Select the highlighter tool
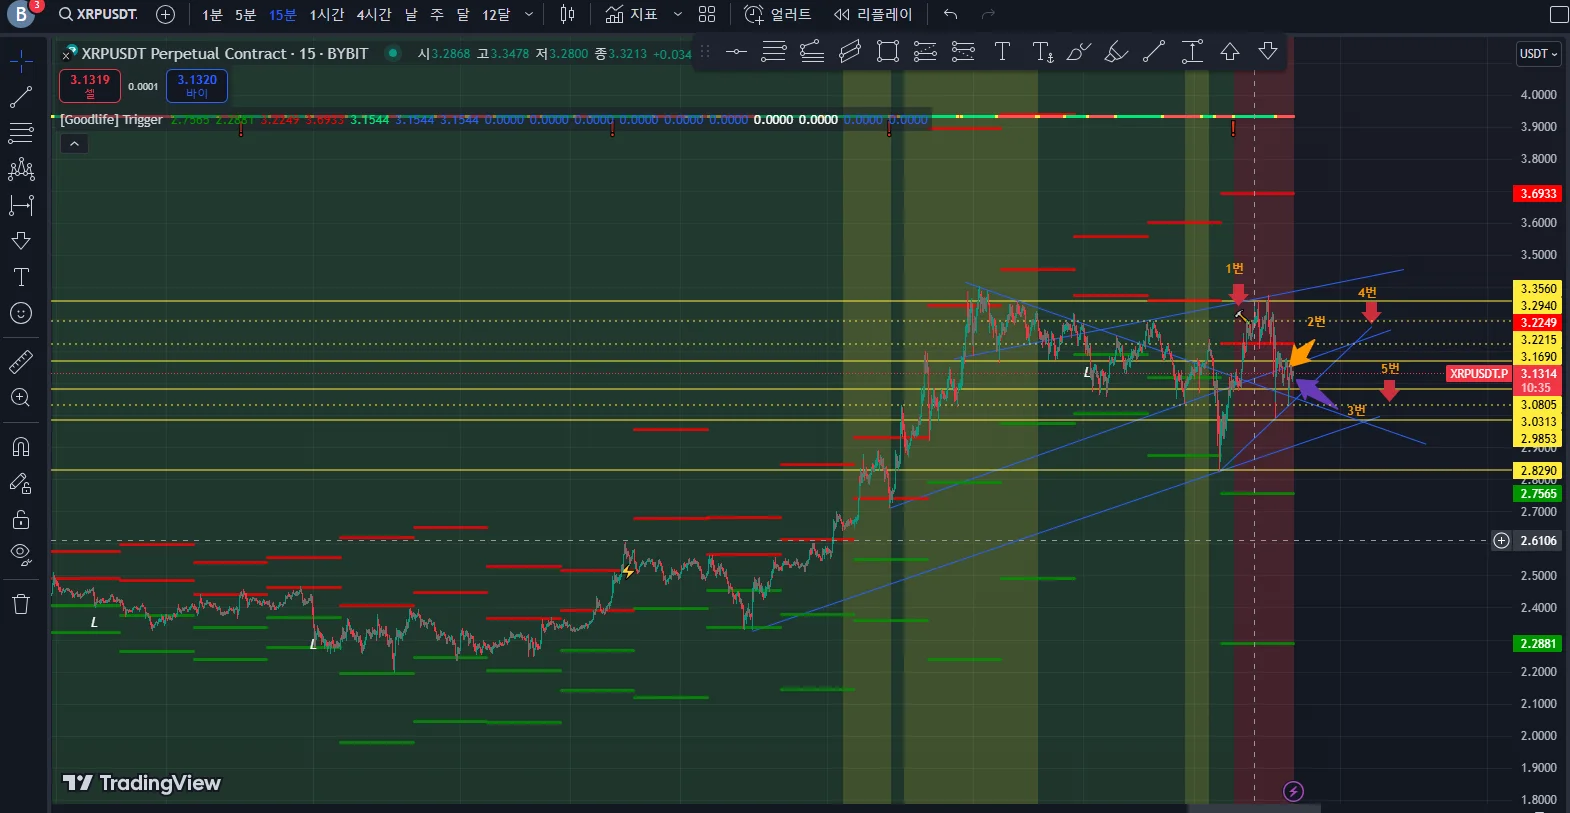 point(1116,52)
